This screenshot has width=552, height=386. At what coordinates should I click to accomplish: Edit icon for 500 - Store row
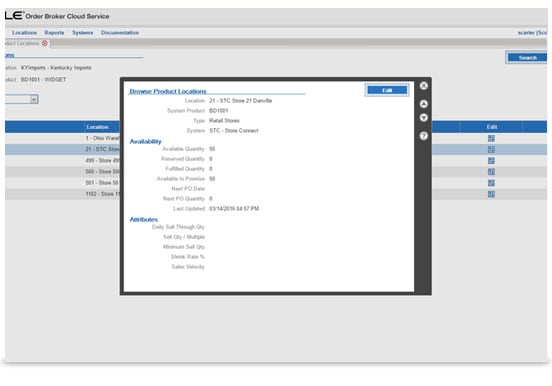[x=491, y=172]
